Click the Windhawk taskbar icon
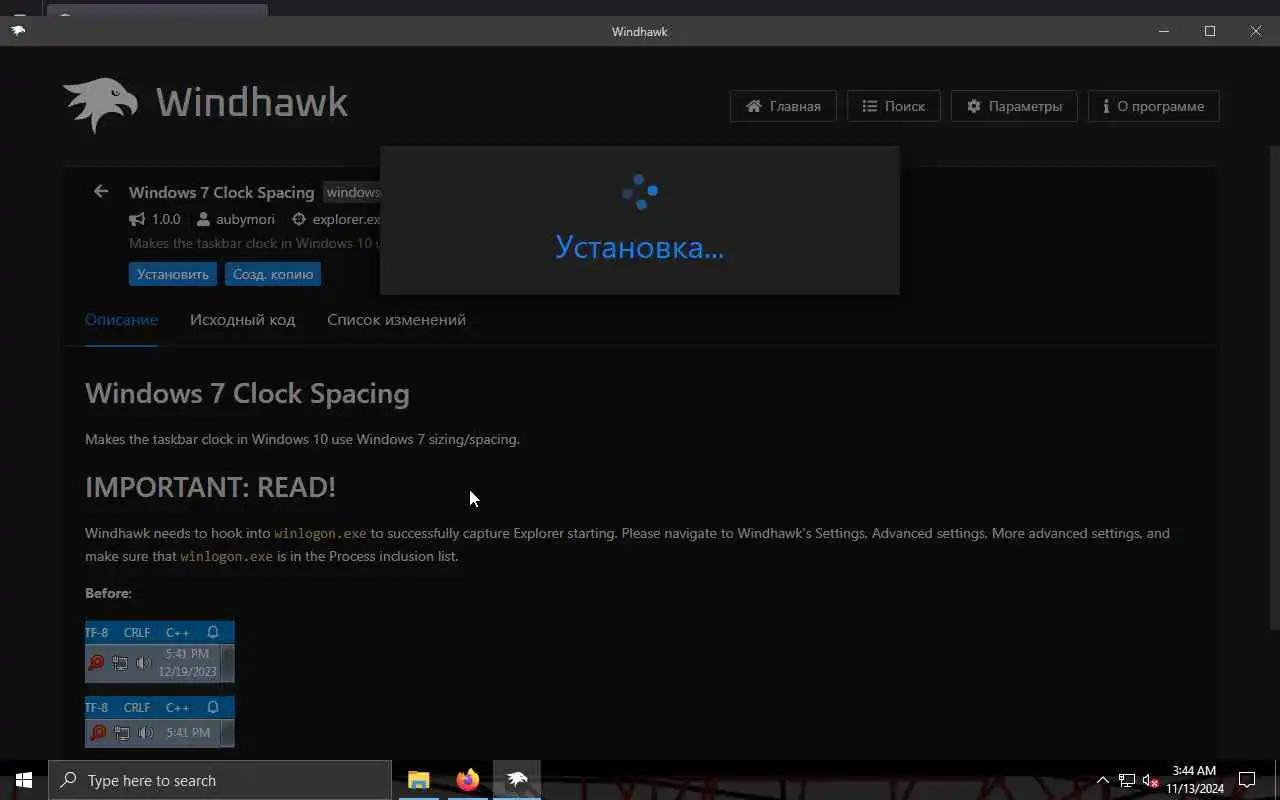 (x=517, y=780)
